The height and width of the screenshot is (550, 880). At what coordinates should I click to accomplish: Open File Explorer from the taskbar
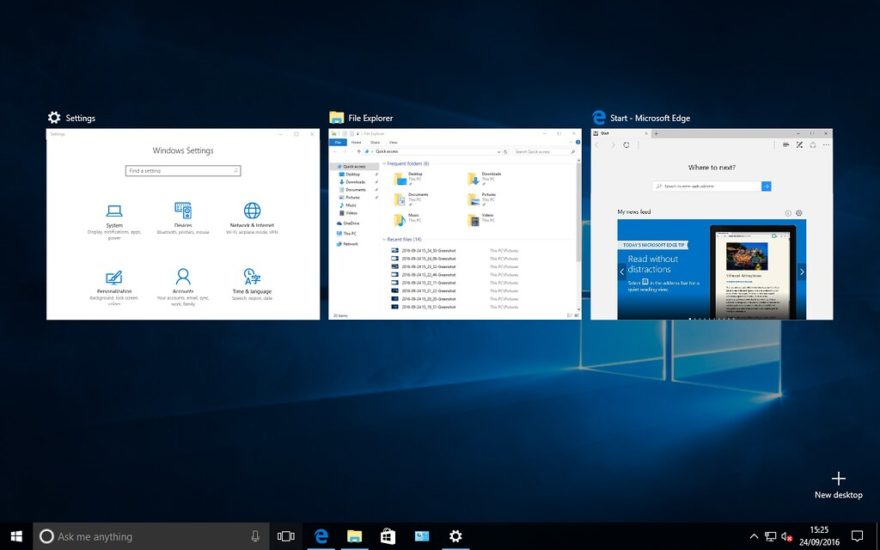pyautogui.click(x=354, y=537)
